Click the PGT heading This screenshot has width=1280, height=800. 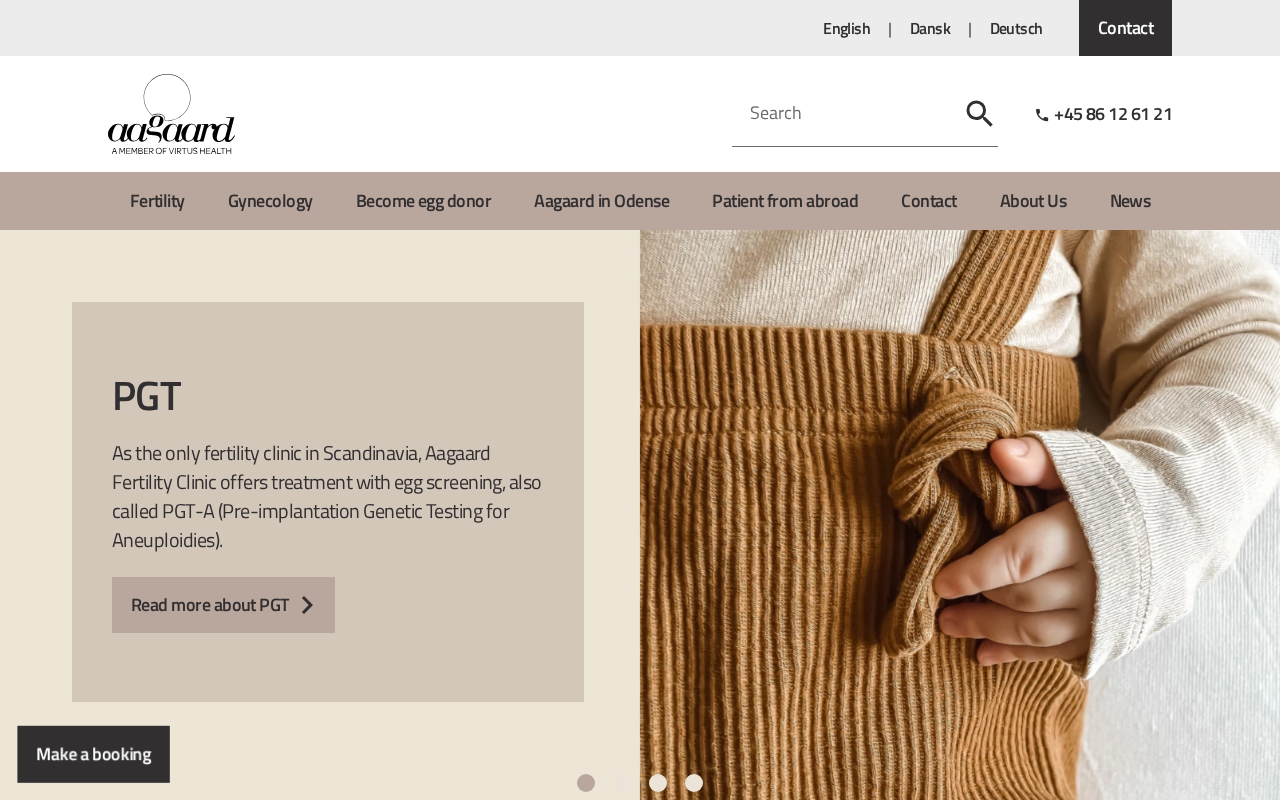coord(146,396)
